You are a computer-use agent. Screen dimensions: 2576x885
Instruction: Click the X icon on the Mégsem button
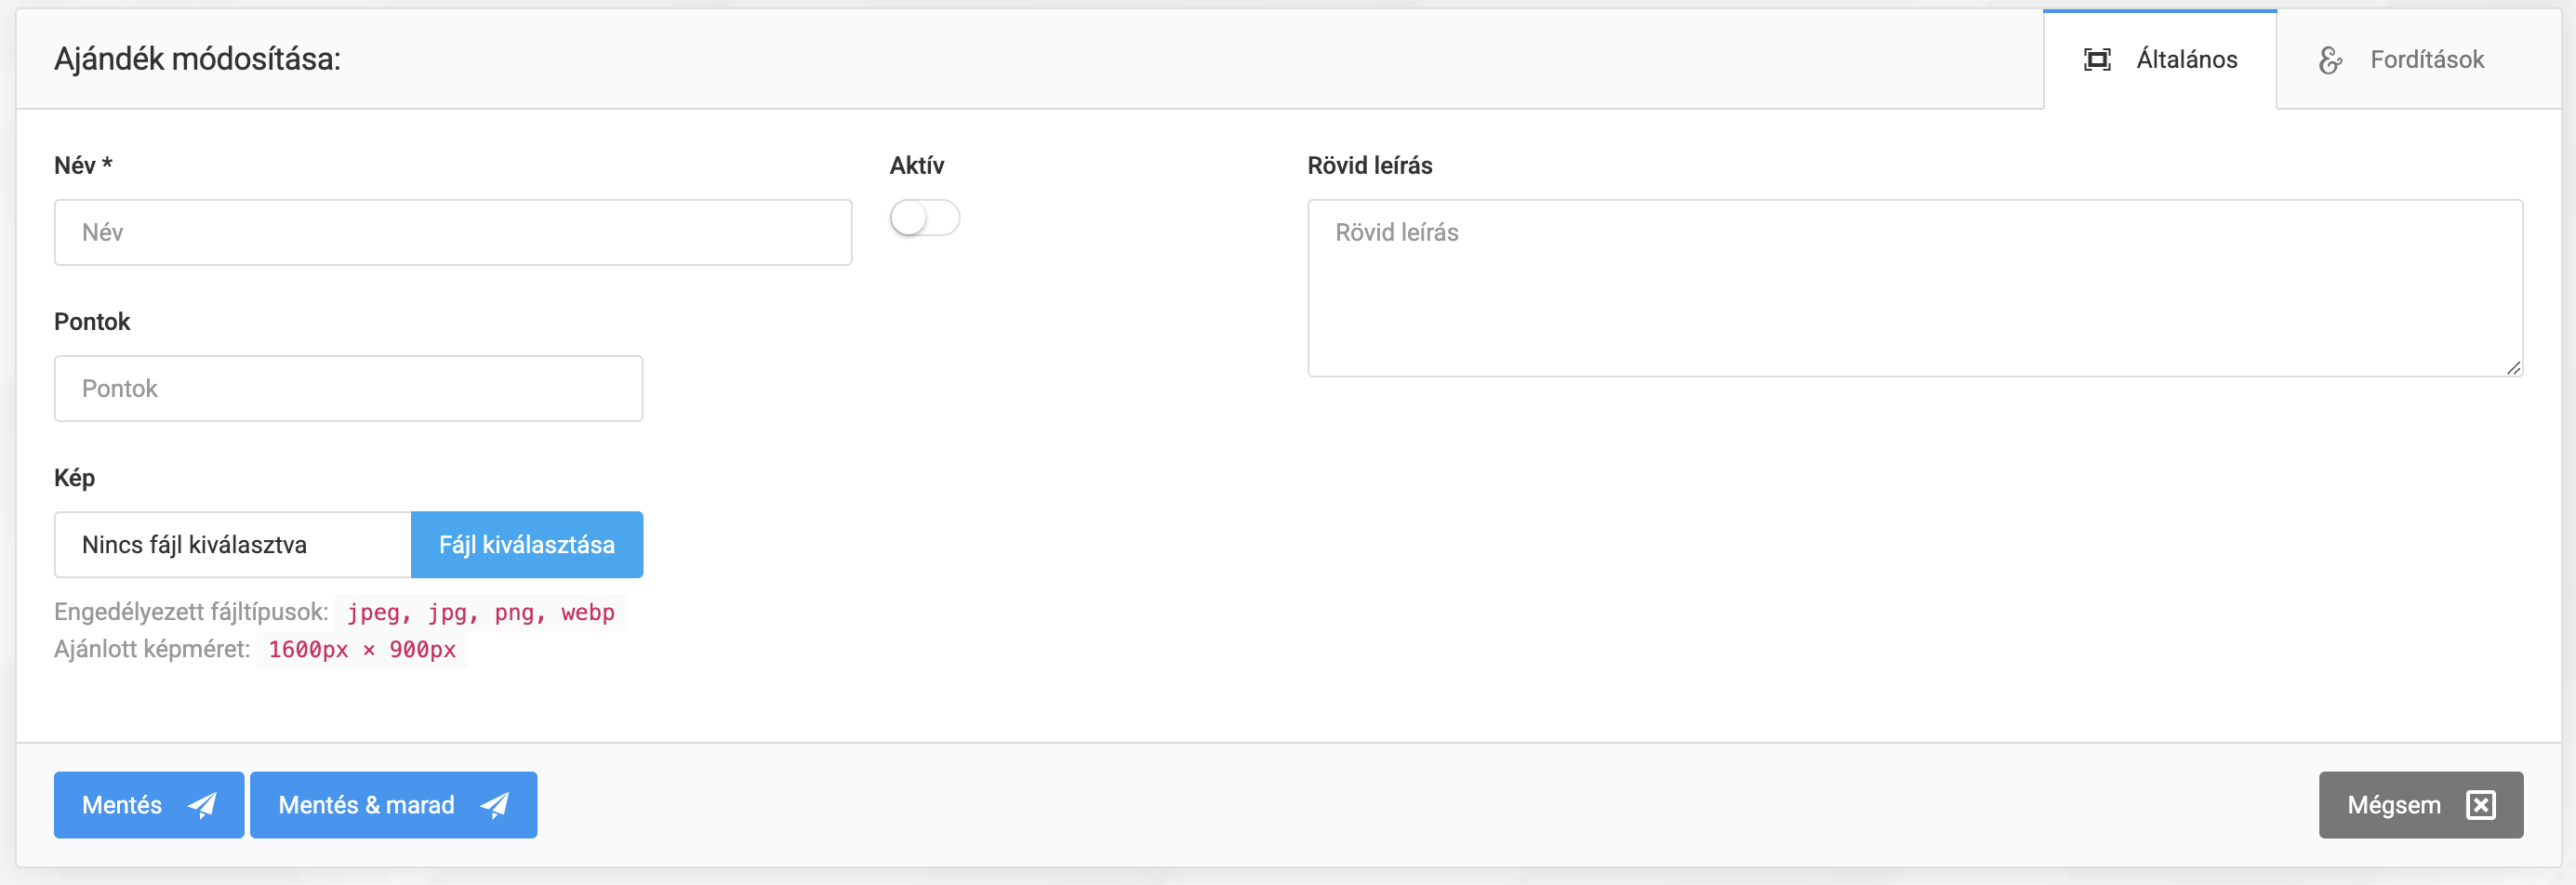[2480, 805]
